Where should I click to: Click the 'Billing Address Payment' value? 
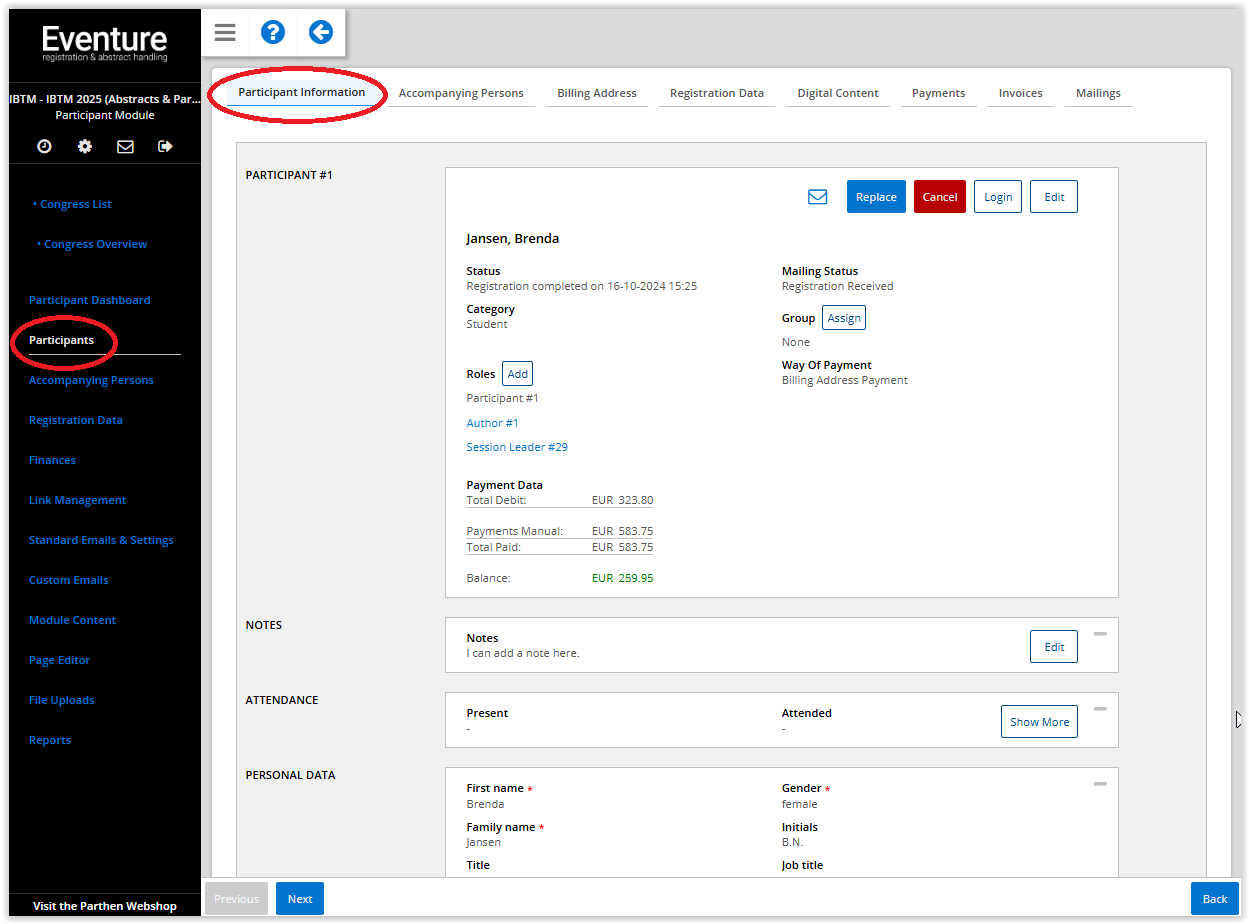pos(845,380)
